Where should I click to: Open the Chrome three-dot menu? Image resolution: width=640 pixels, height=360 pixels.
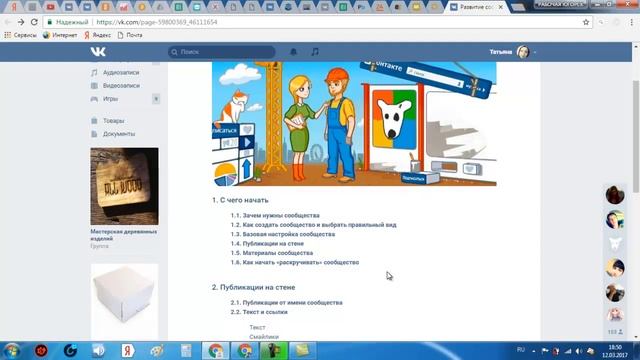[631, 22]
